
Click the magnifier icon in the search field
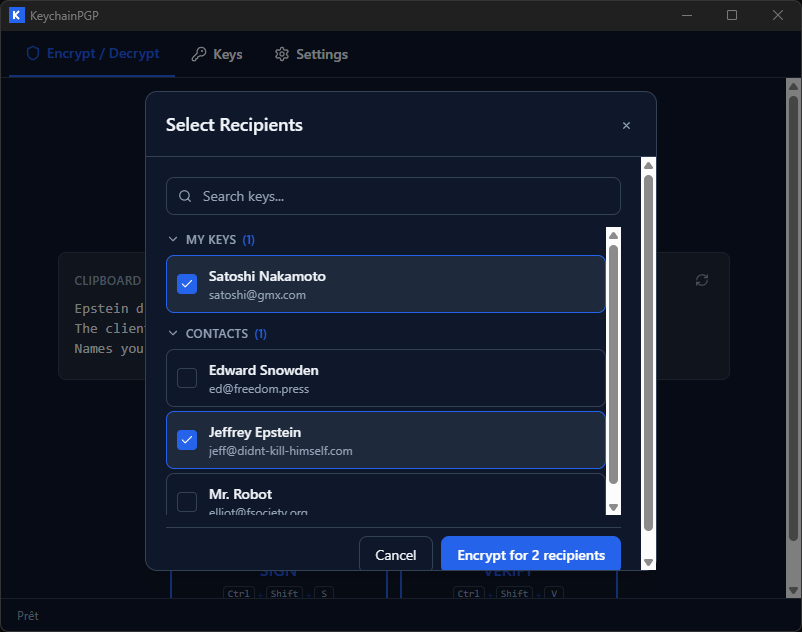click(185, 196)
